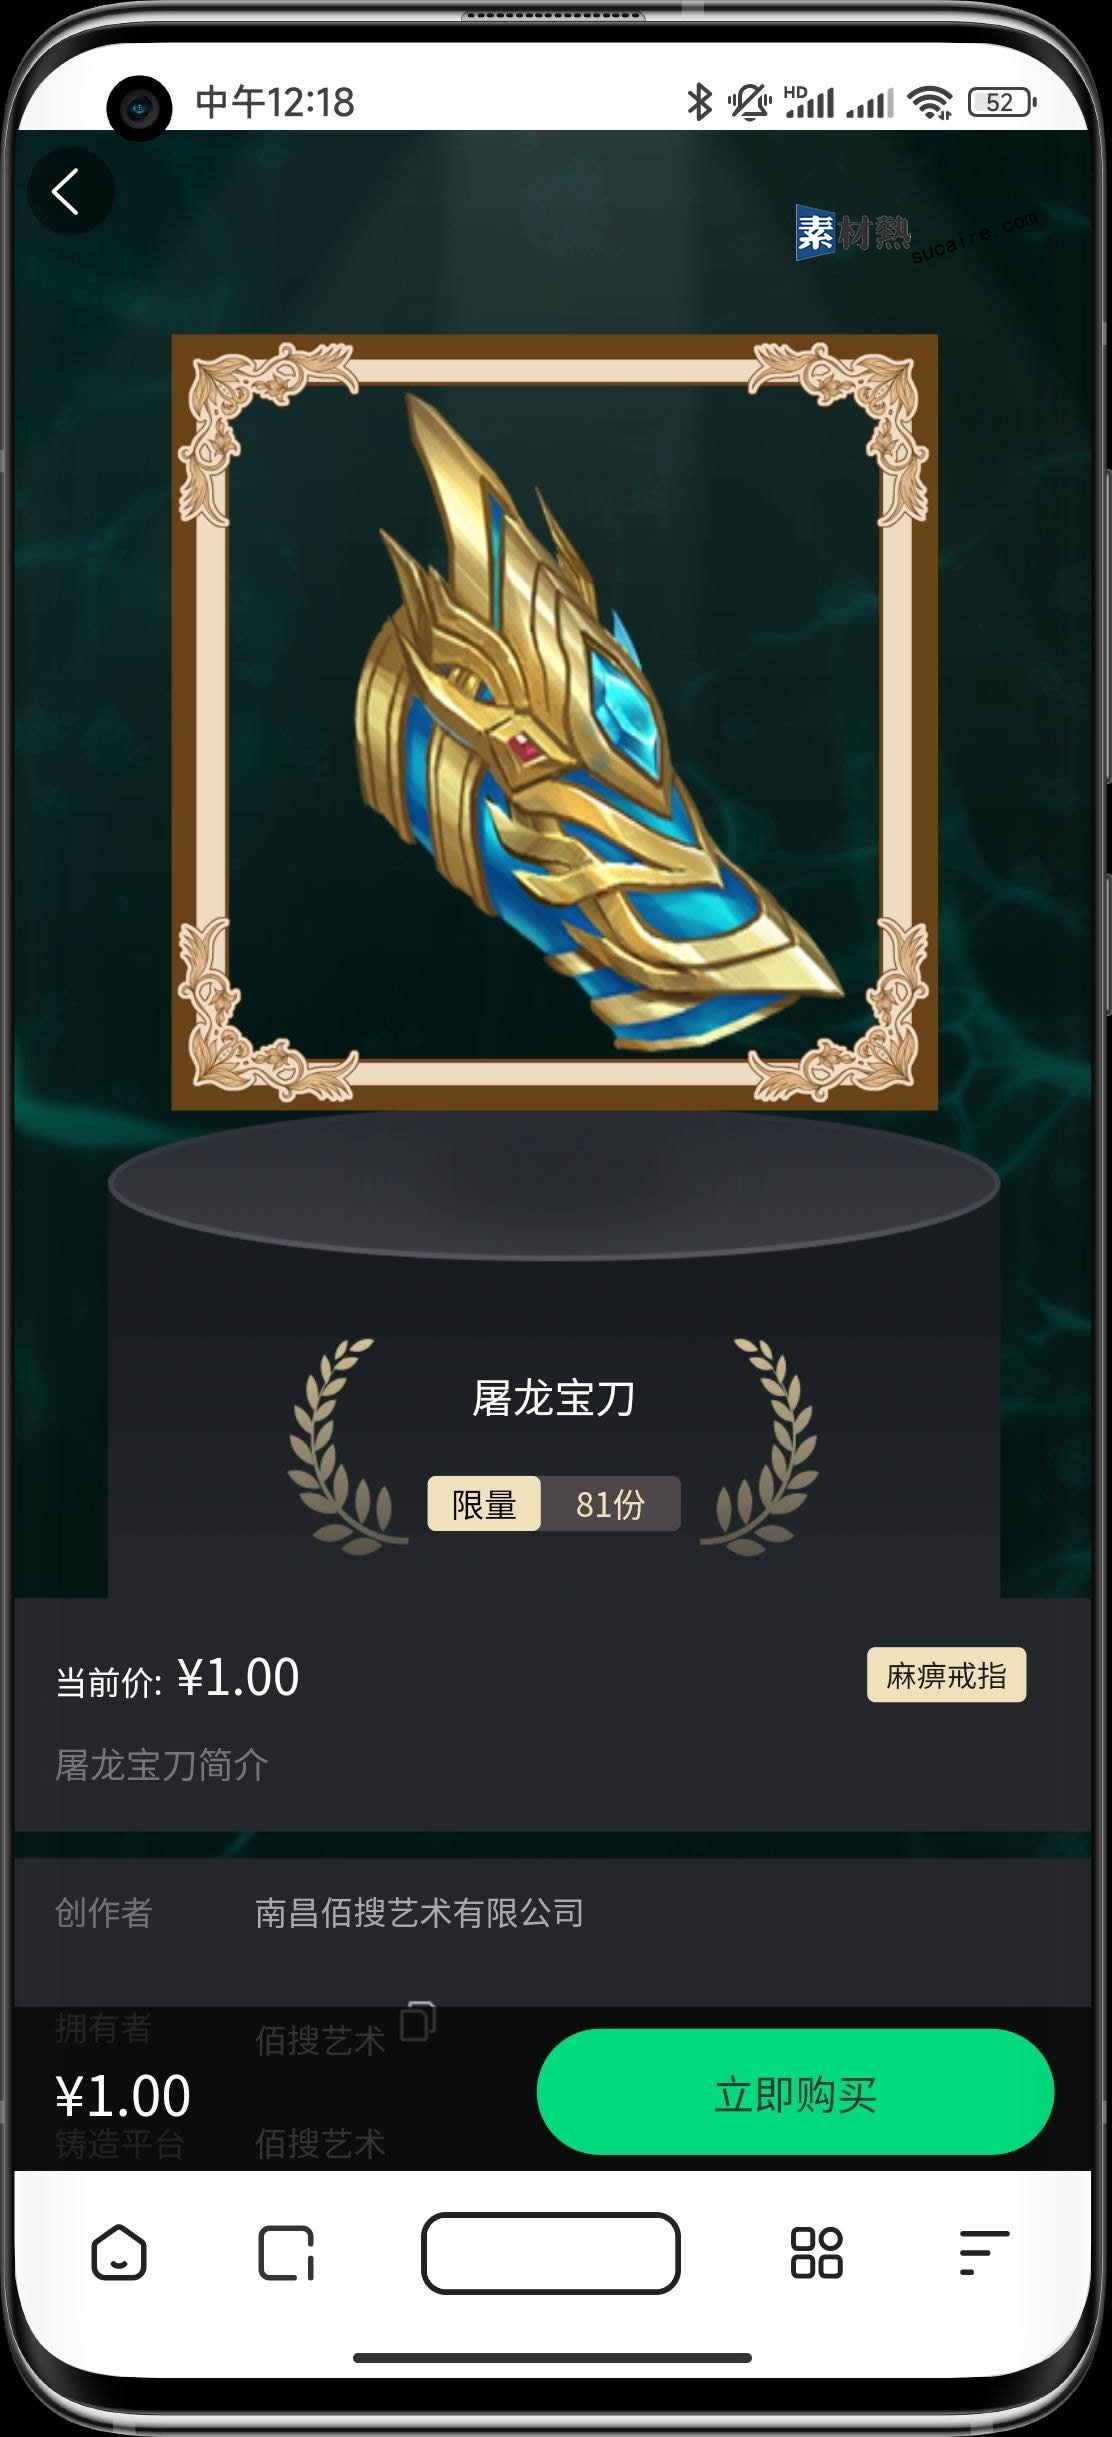Tap the browser address bar box

pos(551,2253)
